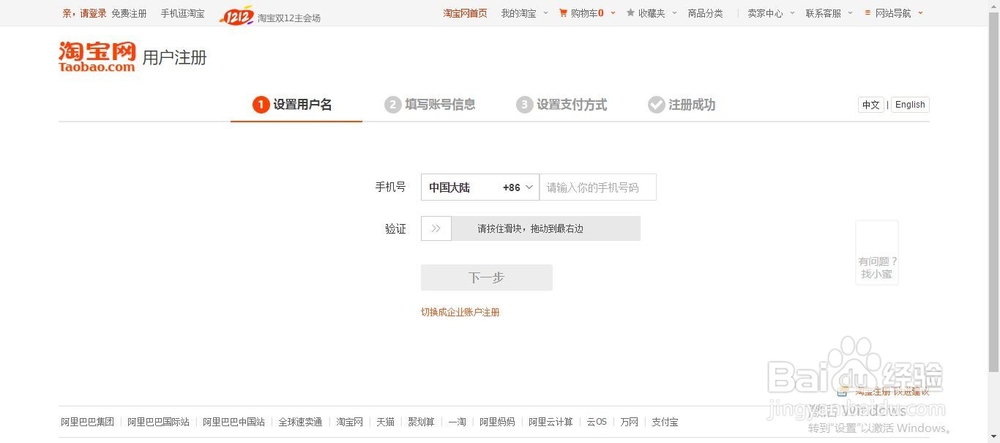Select the 注册成功 step tab
The width and height of the screenshot is (1000, 443).
pyautogui.click(x=682, y=105)
